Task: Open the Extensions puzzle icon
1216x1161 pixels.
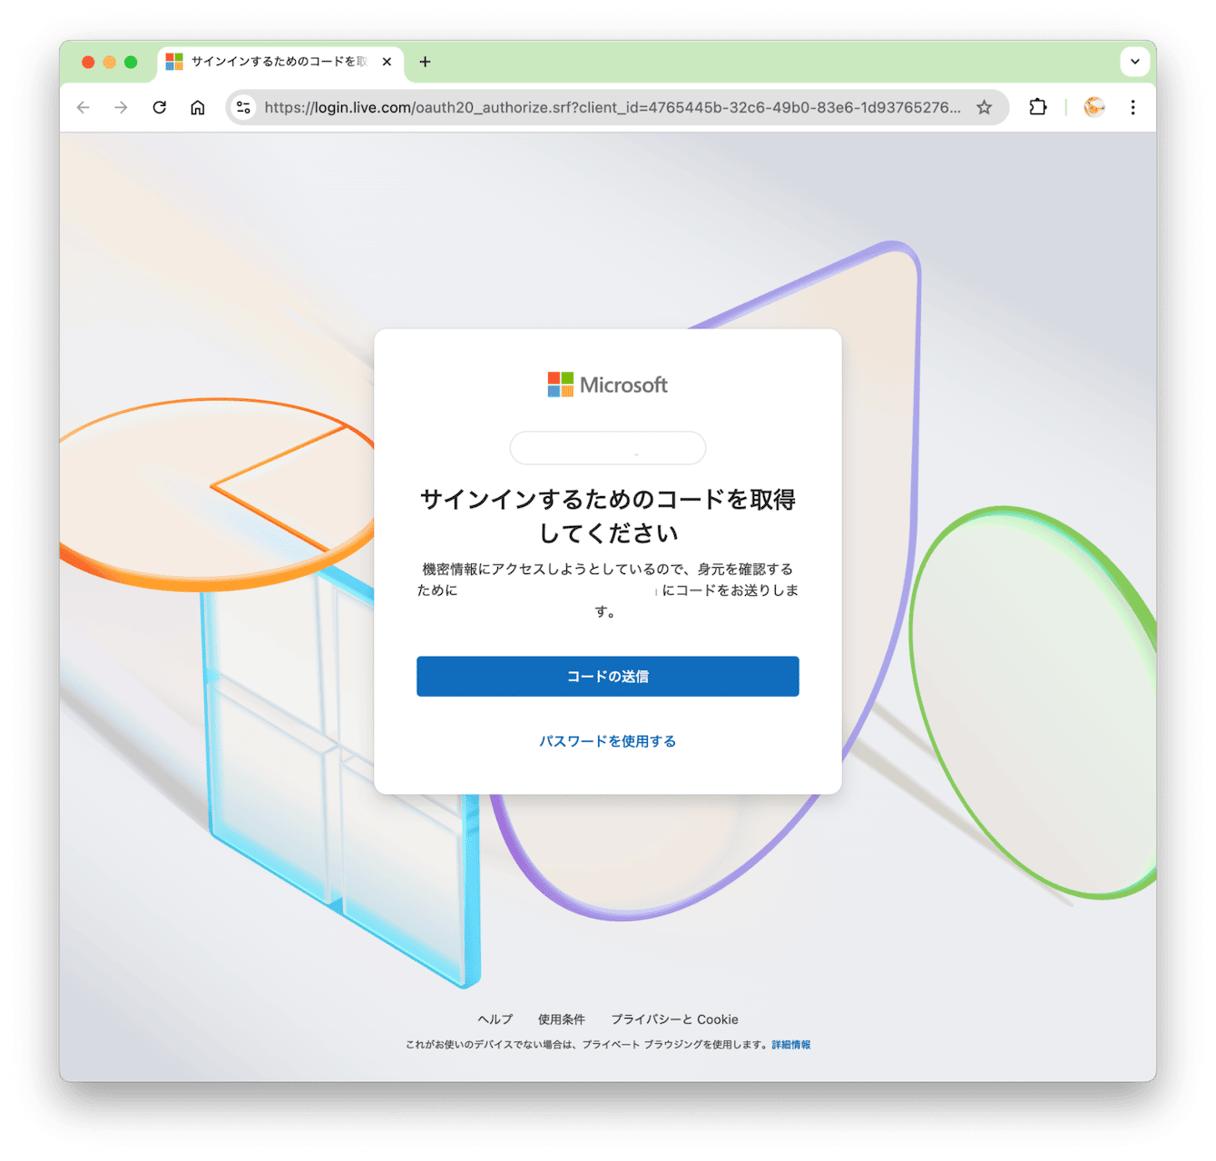Action: coord(1038,107)
